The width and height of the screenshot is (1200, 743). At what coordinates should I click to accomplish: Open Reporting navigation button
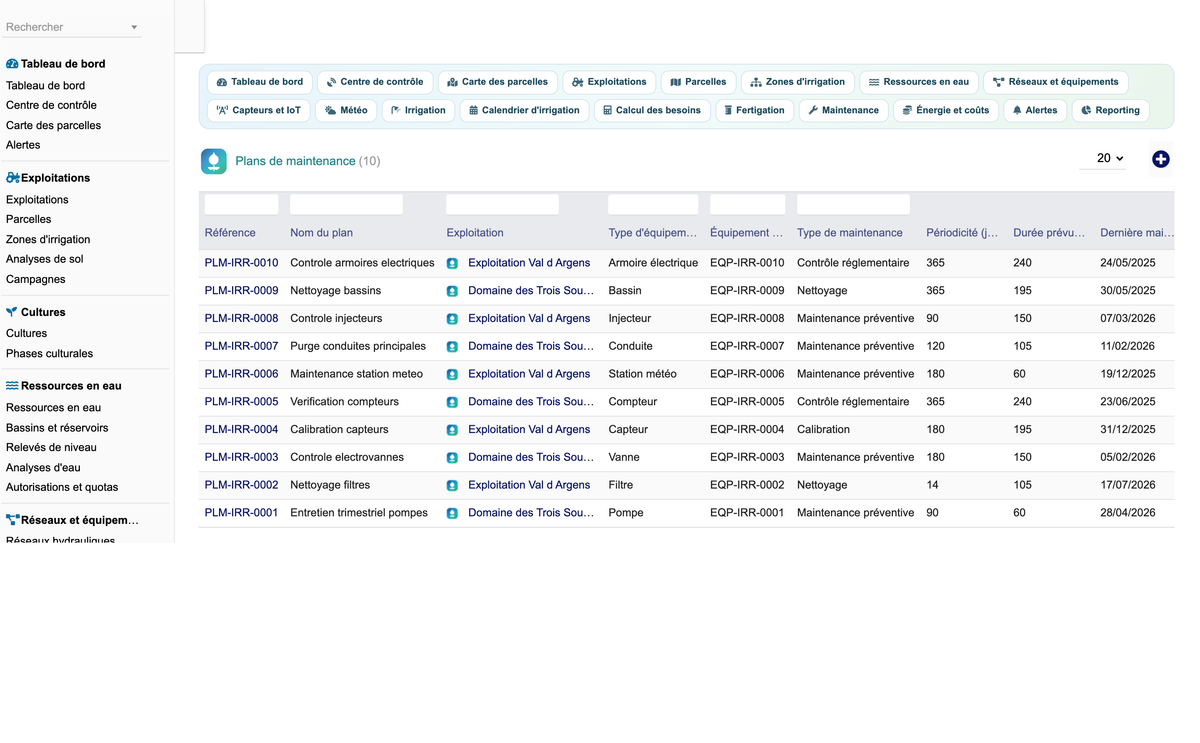point(1111,110)
